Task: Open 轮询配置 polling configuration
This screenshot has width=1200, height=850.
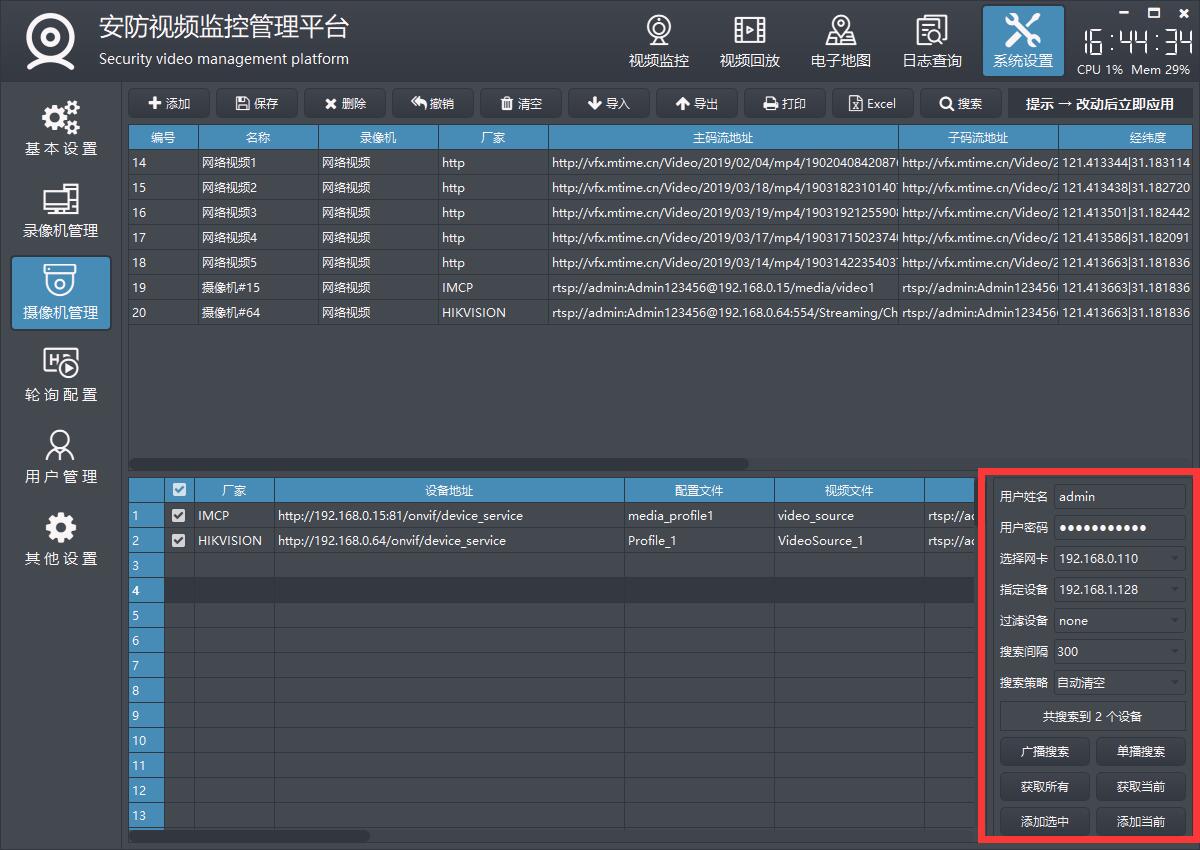Action: pos(61,375)
